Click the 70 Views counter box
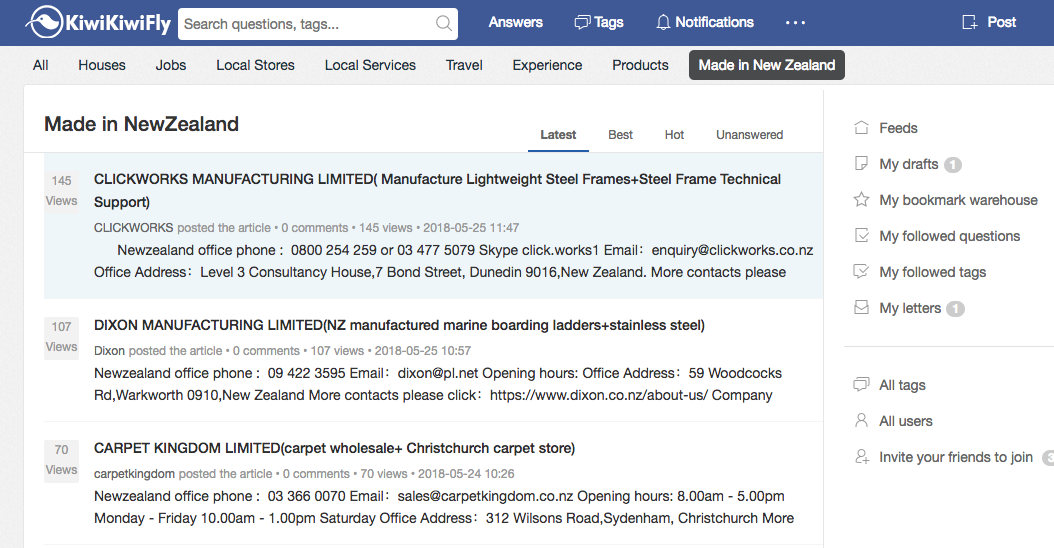Image resolution: width=1054 pixels, height=548 pixels. coord(61,460)
